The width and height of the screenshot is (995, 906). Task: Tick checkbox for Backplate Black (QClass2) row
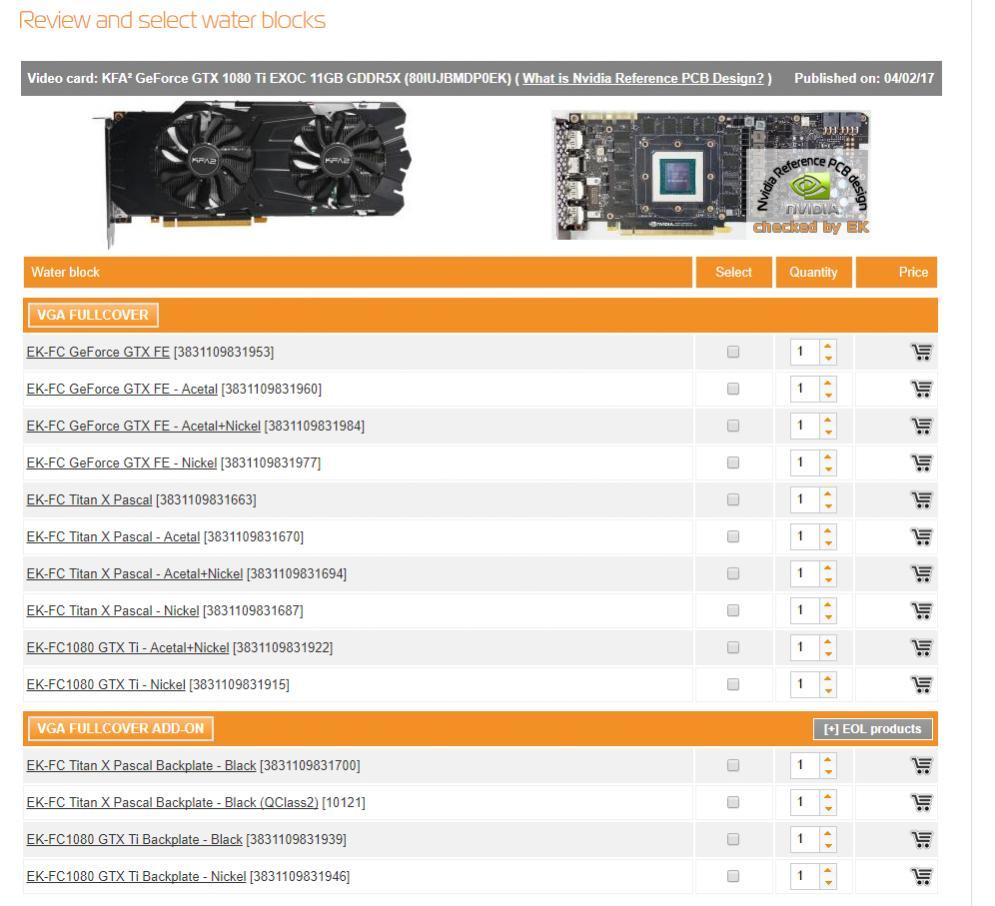733,802
